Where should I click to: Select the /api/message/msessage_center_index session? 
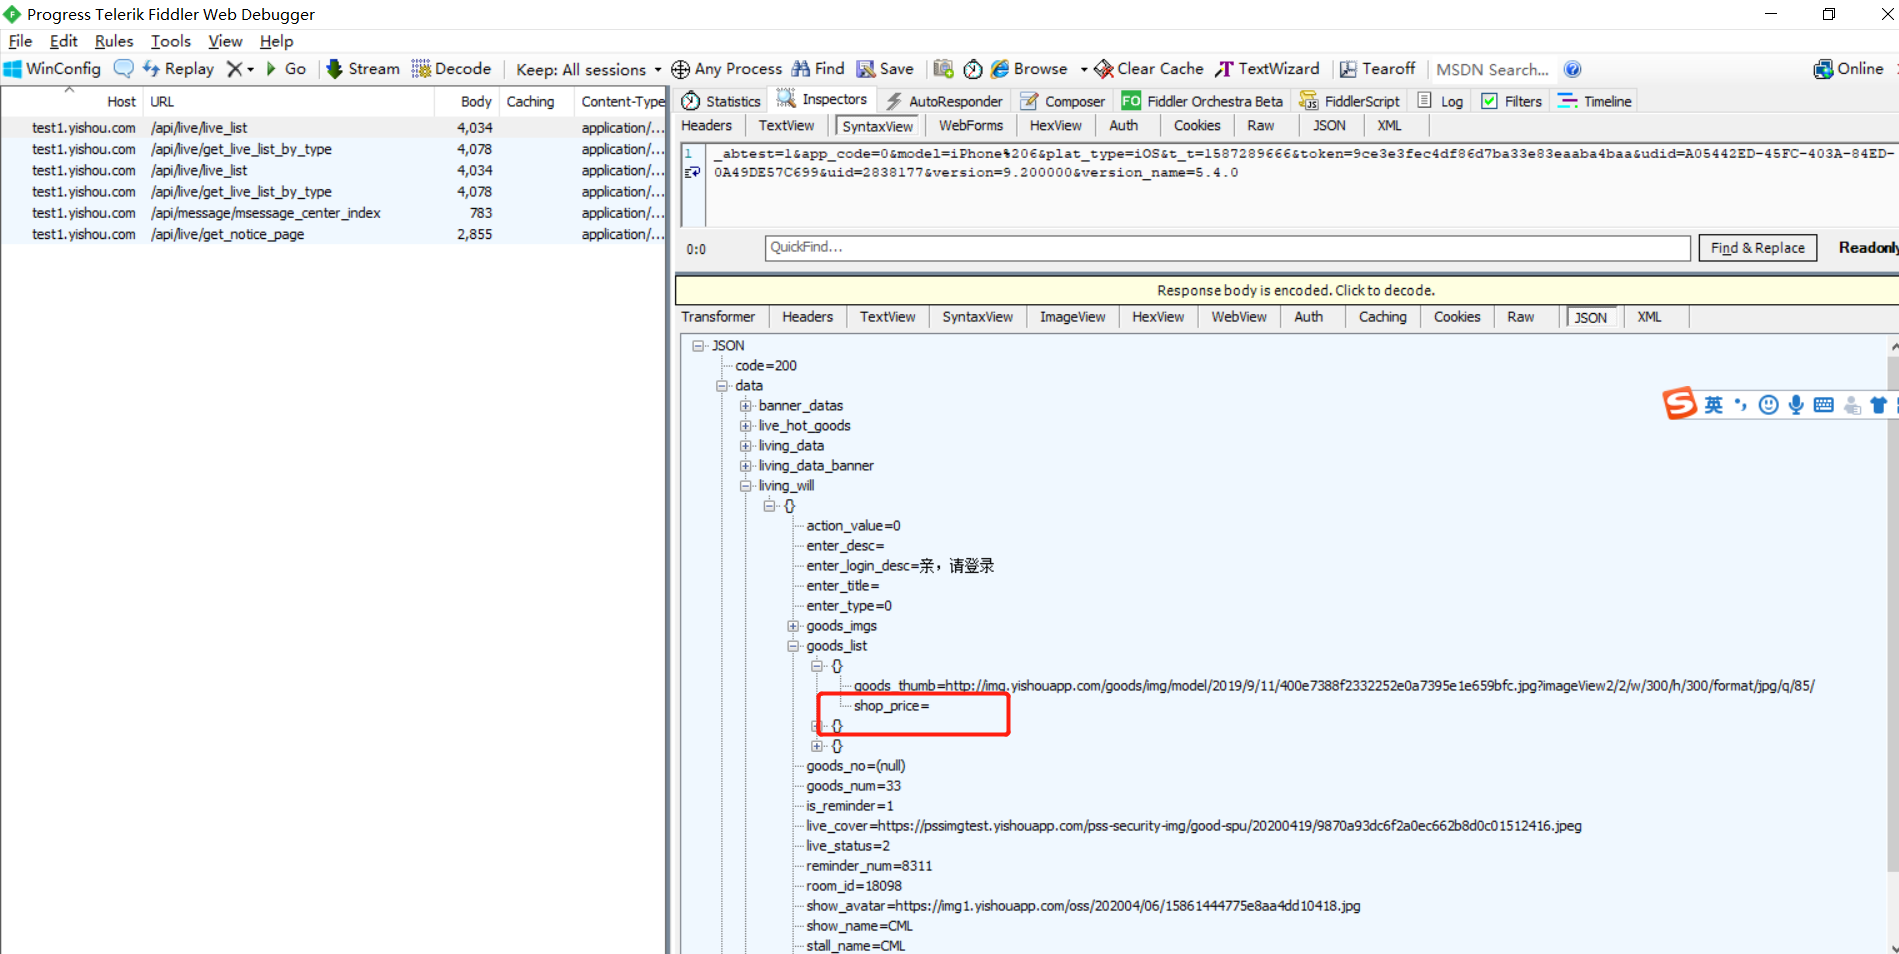pyautogui.click(x=333, y=213)
